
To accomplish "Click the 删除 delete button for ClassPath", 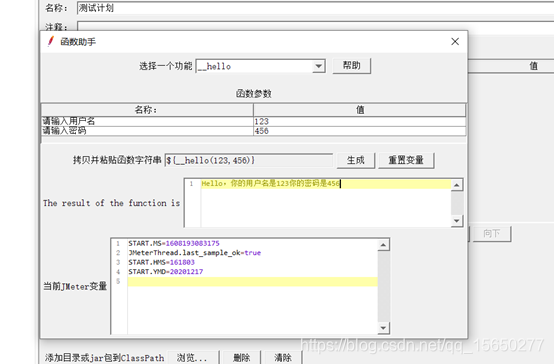I will 242,357.
